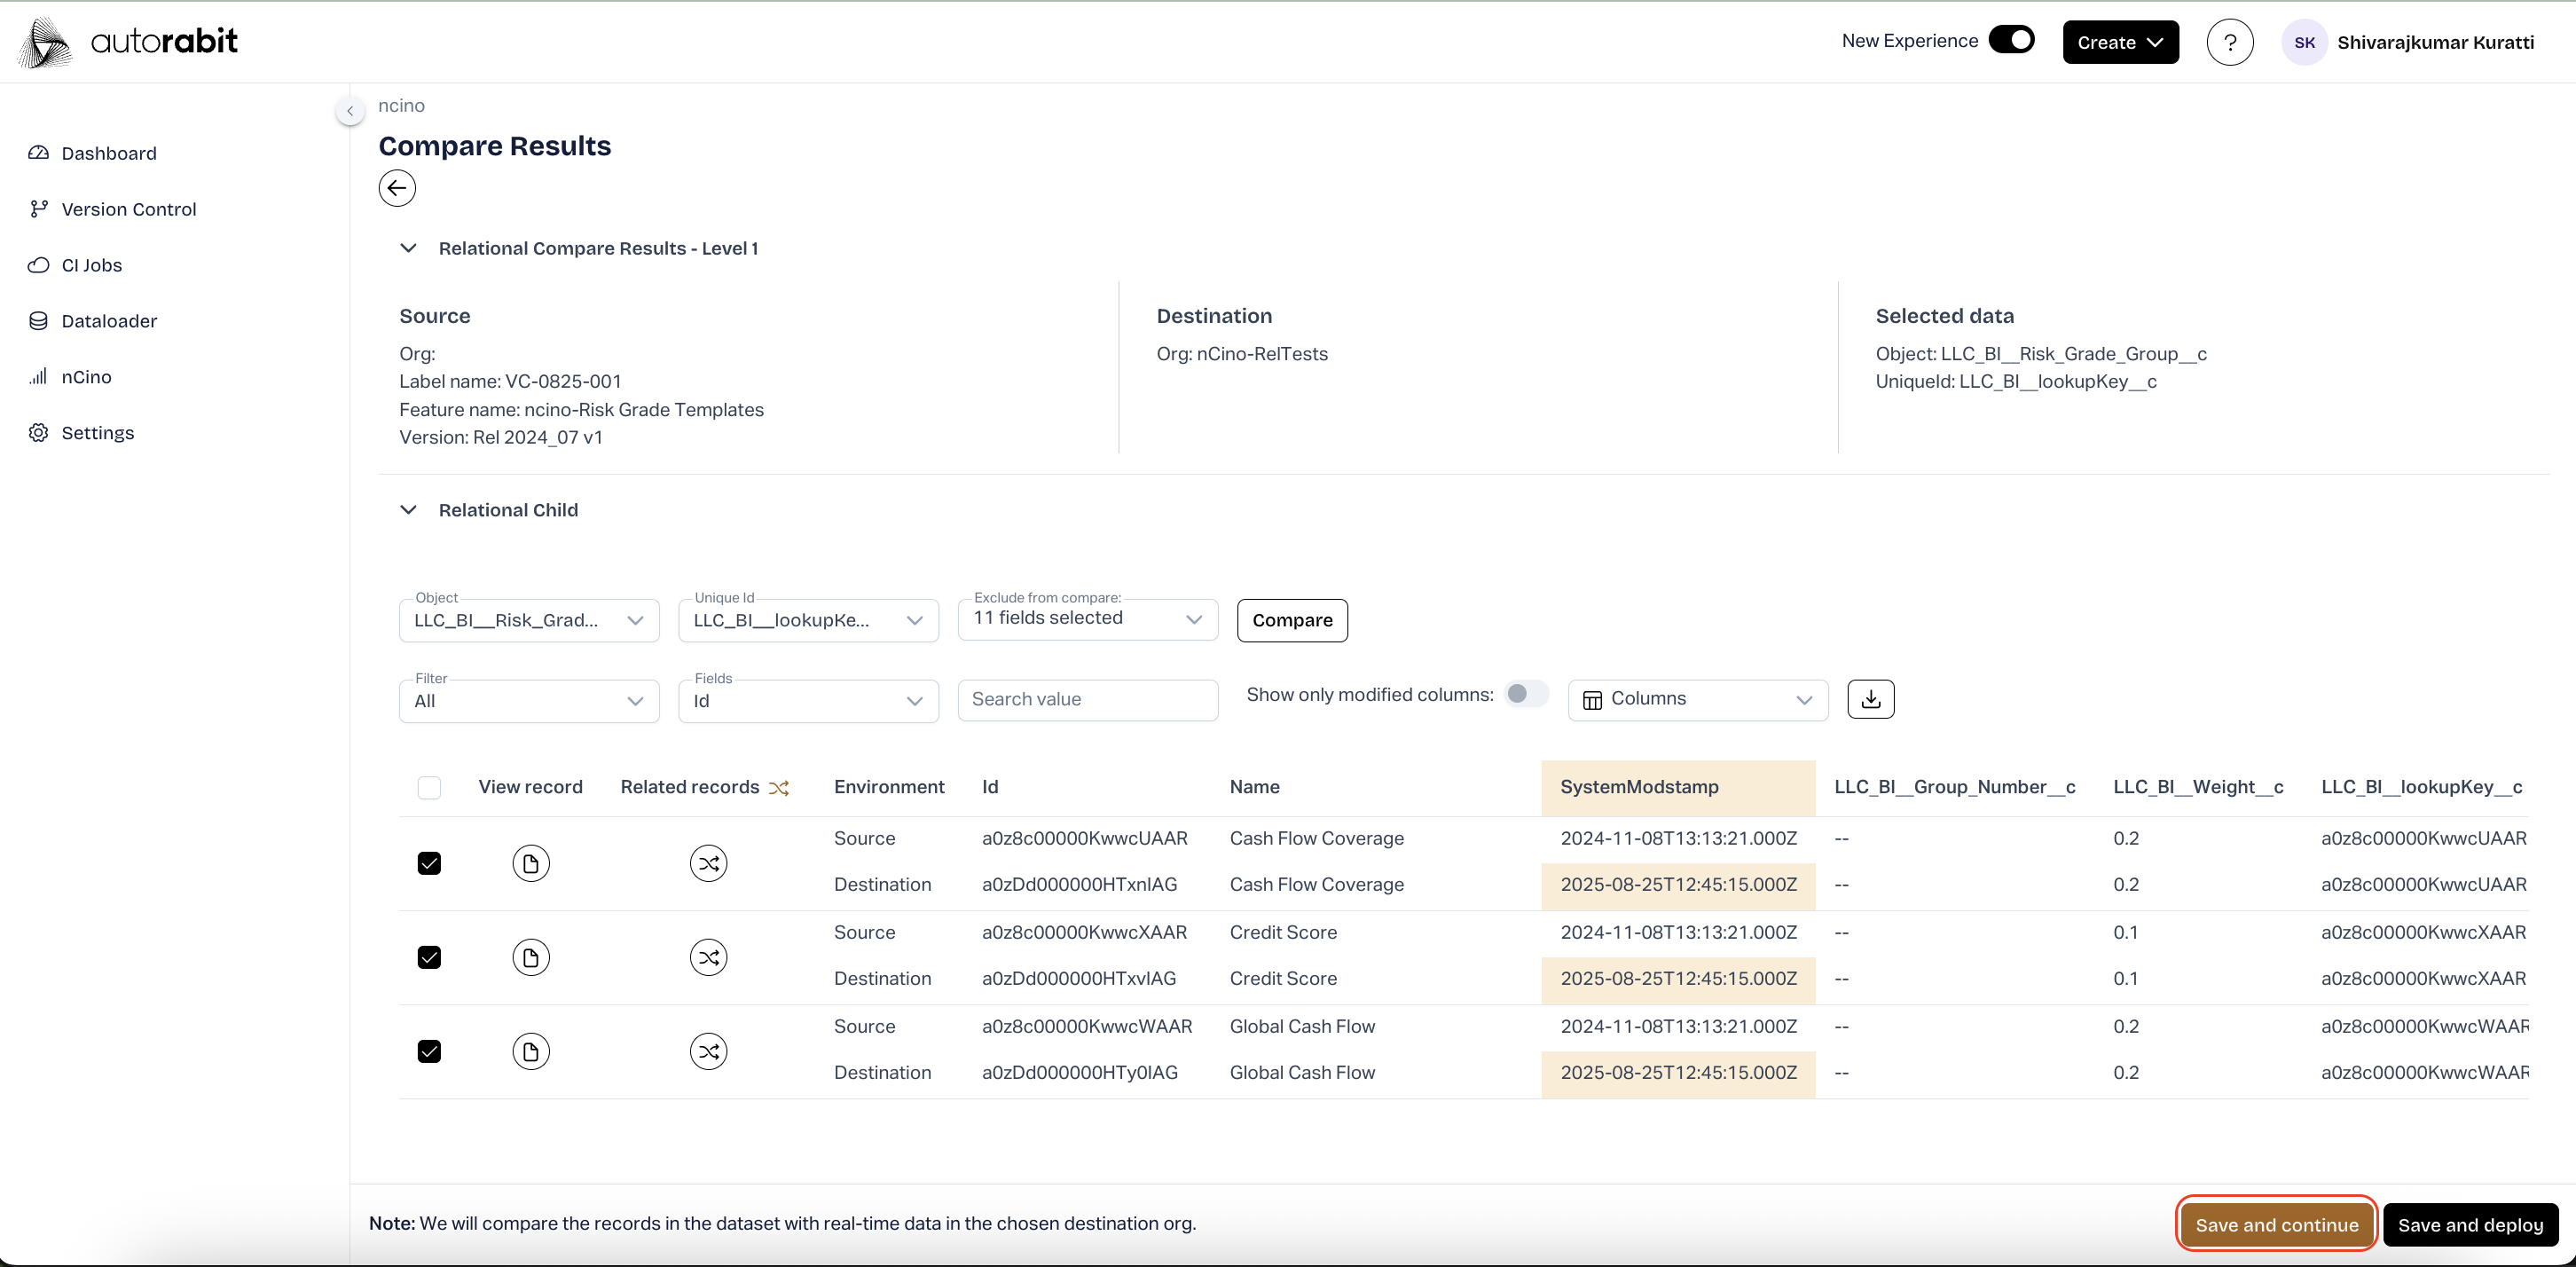
Task: Open related records for Credit Score row
Action: (x=708, y=957)
